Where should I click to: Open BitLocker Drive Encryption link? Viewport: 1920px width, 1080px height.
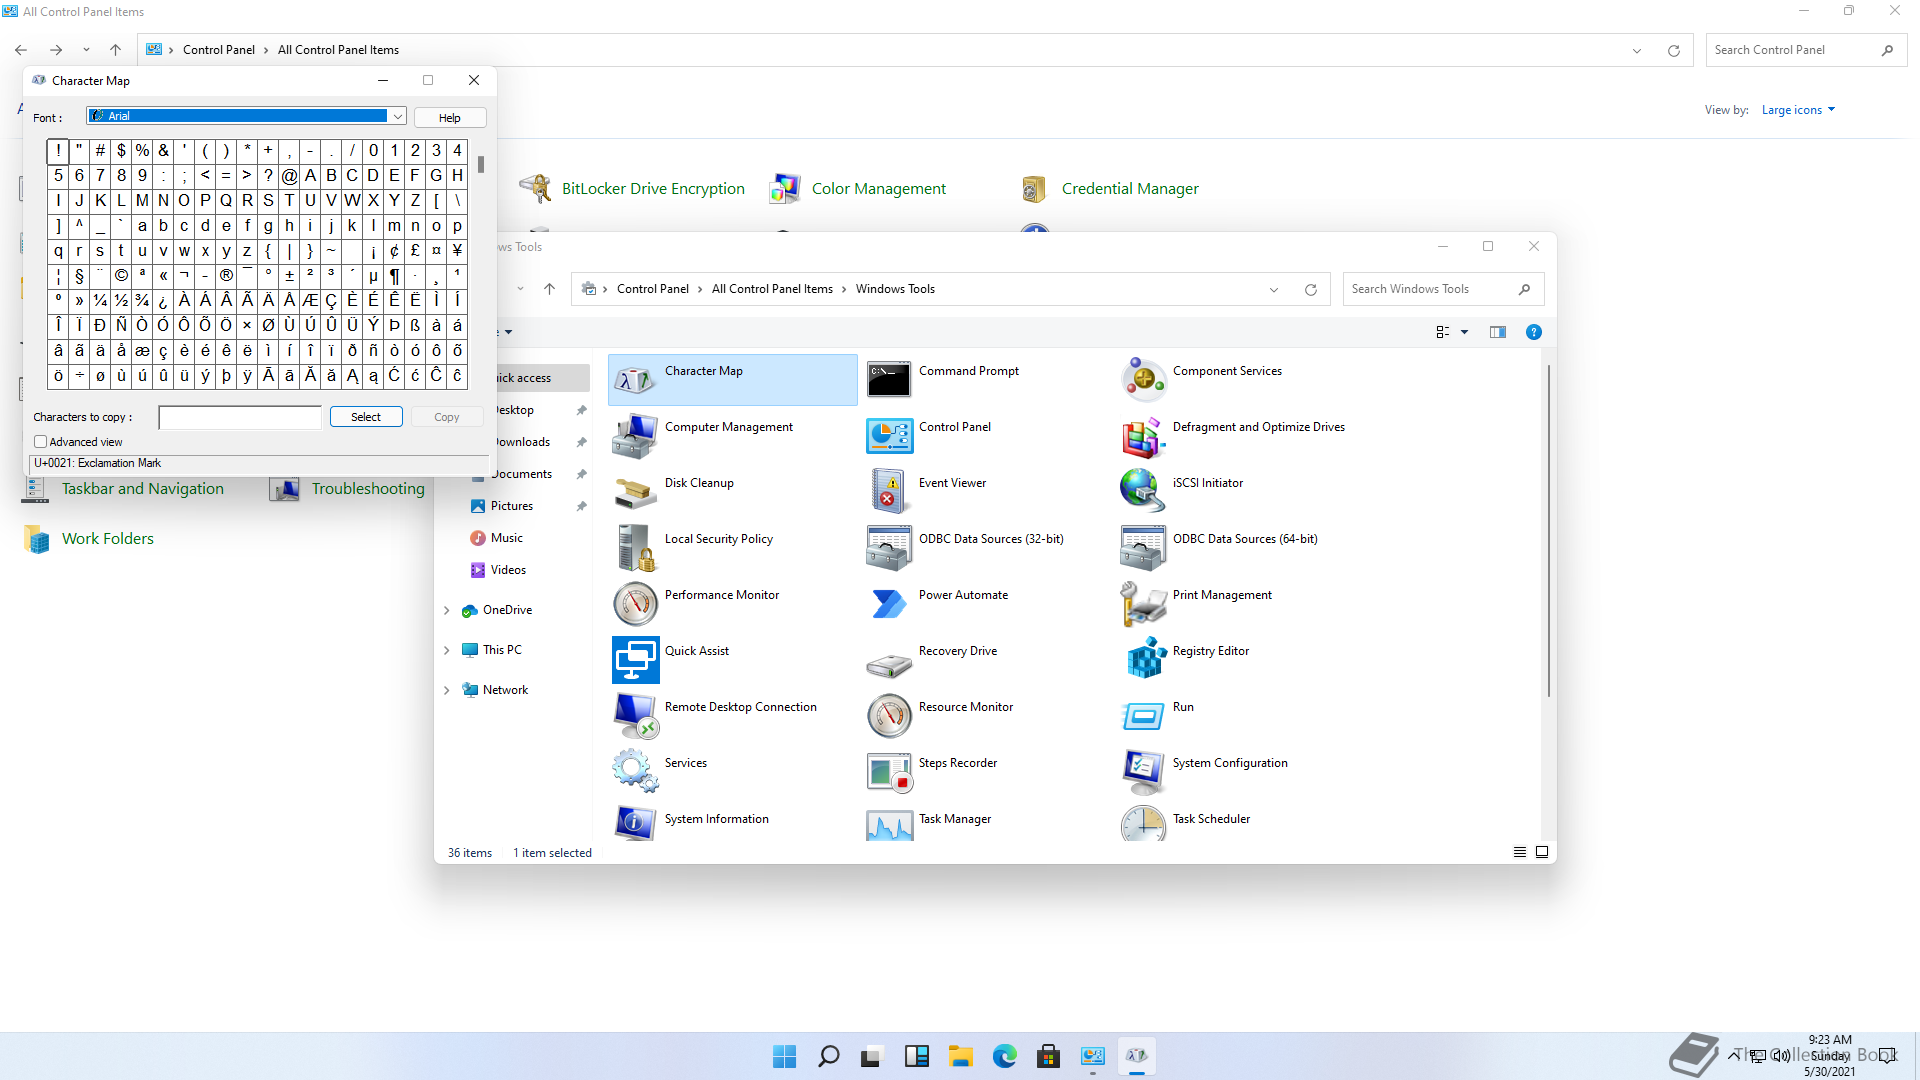(x=653, y=189)
